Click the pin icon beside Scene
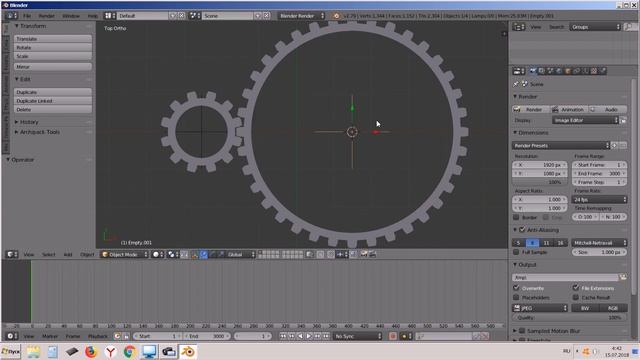This screenshot has width=640, height=360. pyautogui.click(x=516, y=84)
